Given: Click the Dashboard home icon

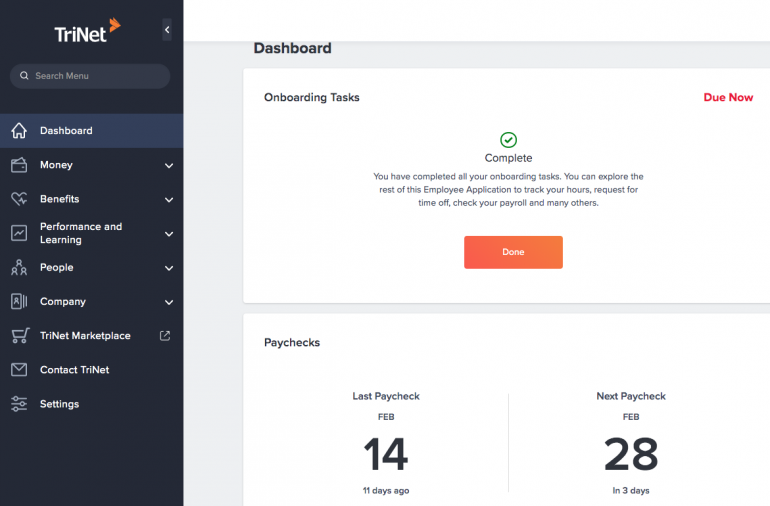Looking at the screenshot, I should point(19,131).
